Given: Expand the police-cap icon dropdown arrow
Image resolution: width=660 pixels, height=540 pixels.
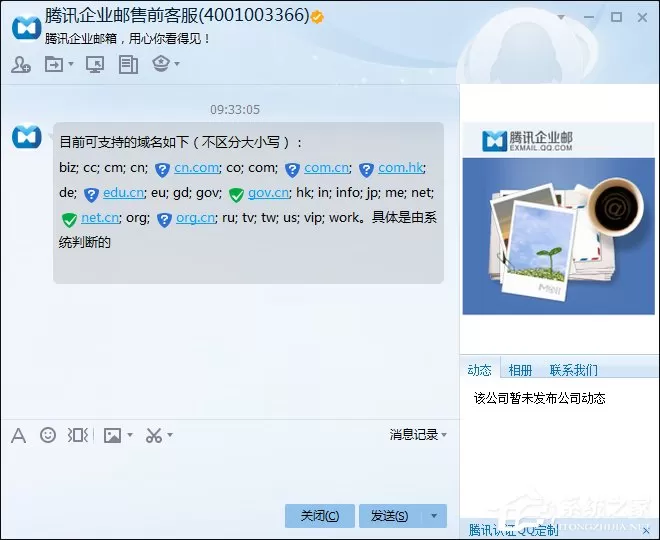Looking at the screenshot, I should click(x=177, y=64).
